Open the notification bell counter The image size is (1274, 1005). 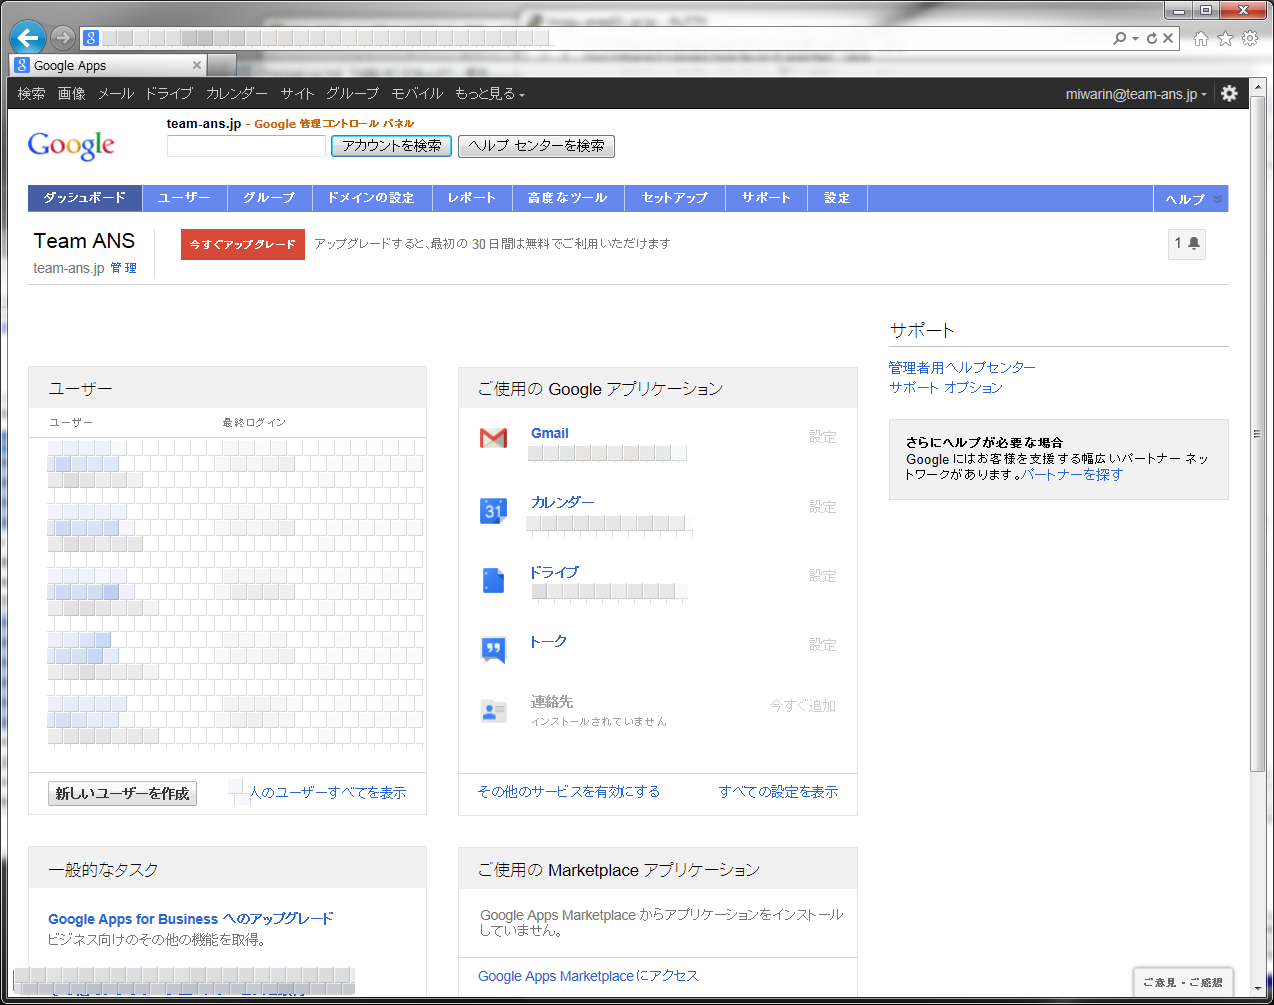click(x=1187, y=243)
